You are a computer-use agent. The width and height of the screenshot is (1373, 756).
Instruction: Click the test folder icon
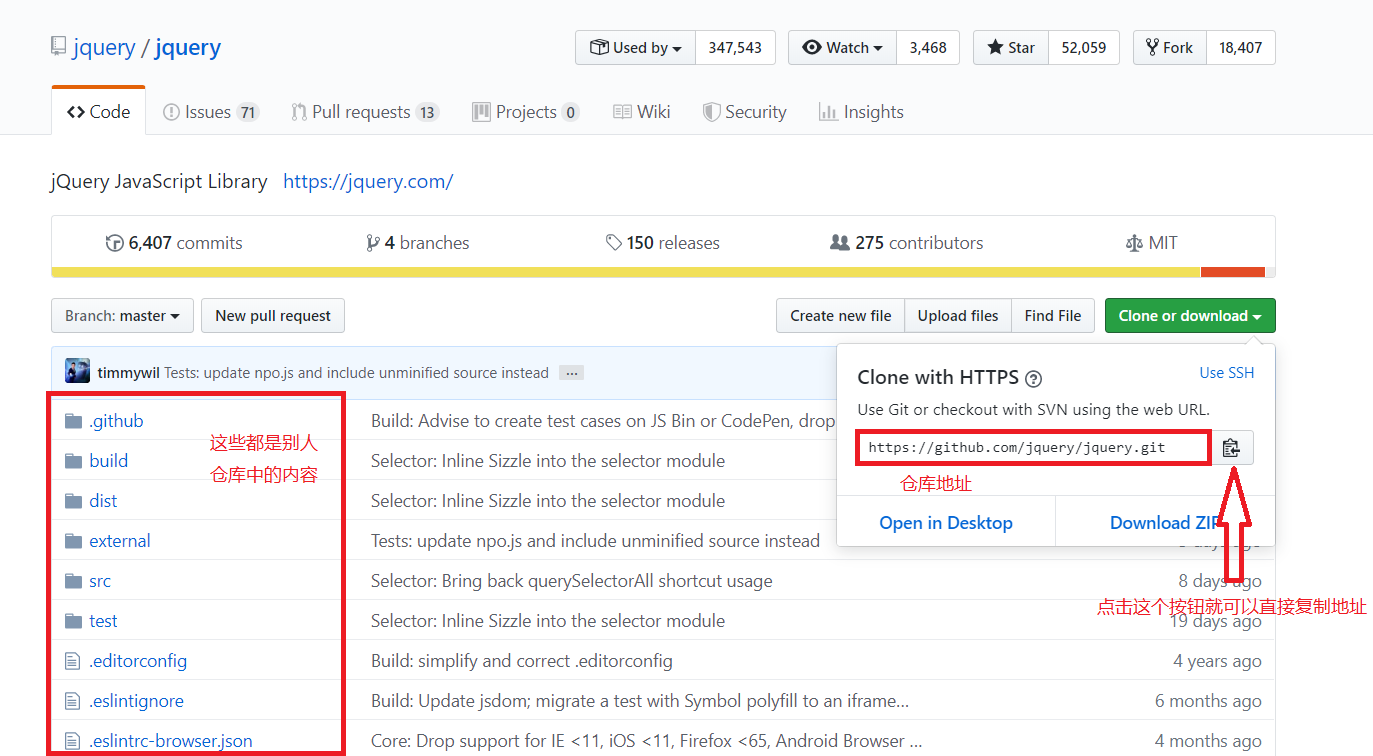[73, 621]
